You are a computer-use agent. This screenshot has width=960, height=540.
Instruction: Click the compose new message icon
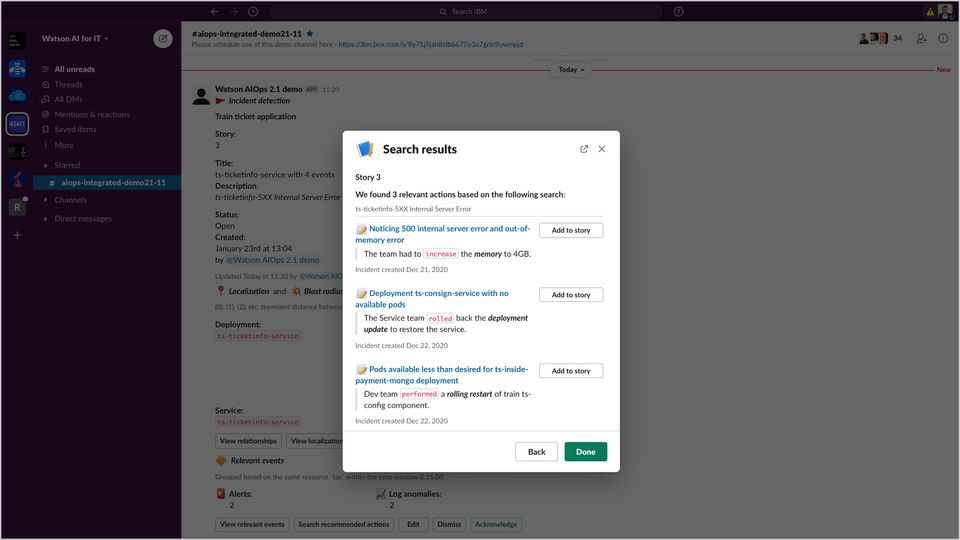tap(163, 39)
